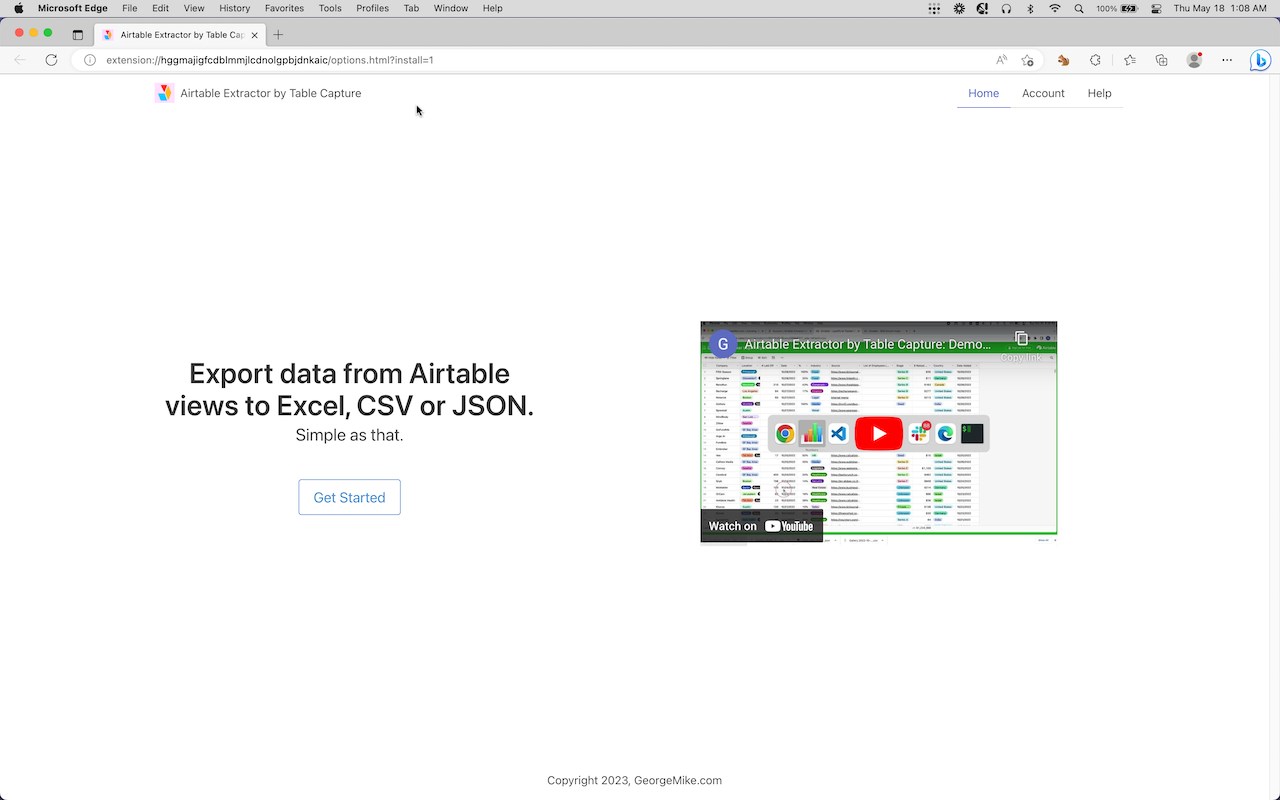Open the Window menu
The height and width of the screenshot is (800, 1280).
[x=451, y=8]
